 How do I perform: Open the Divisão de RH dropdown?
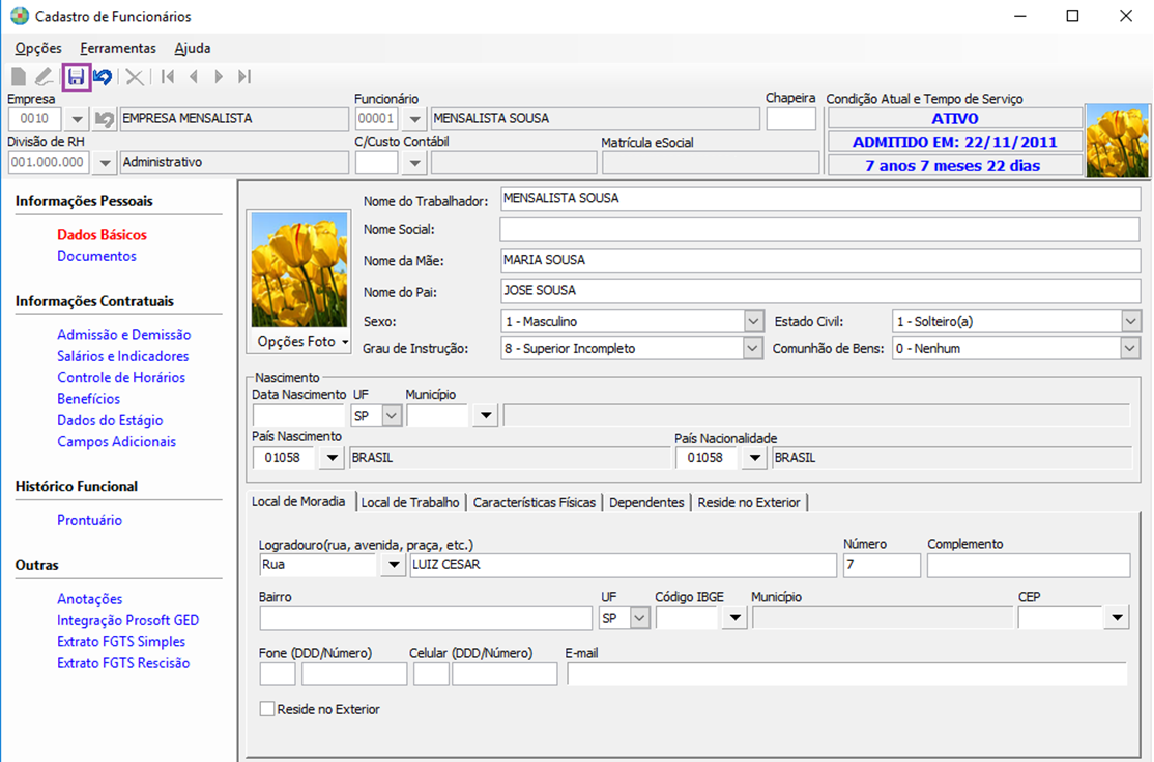click(x=105, y=163)
